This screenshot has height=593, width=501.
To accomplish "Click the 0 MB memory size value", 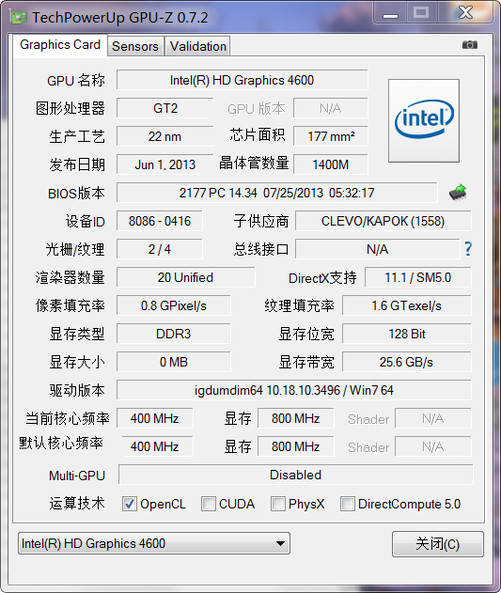I will (173, 362).
